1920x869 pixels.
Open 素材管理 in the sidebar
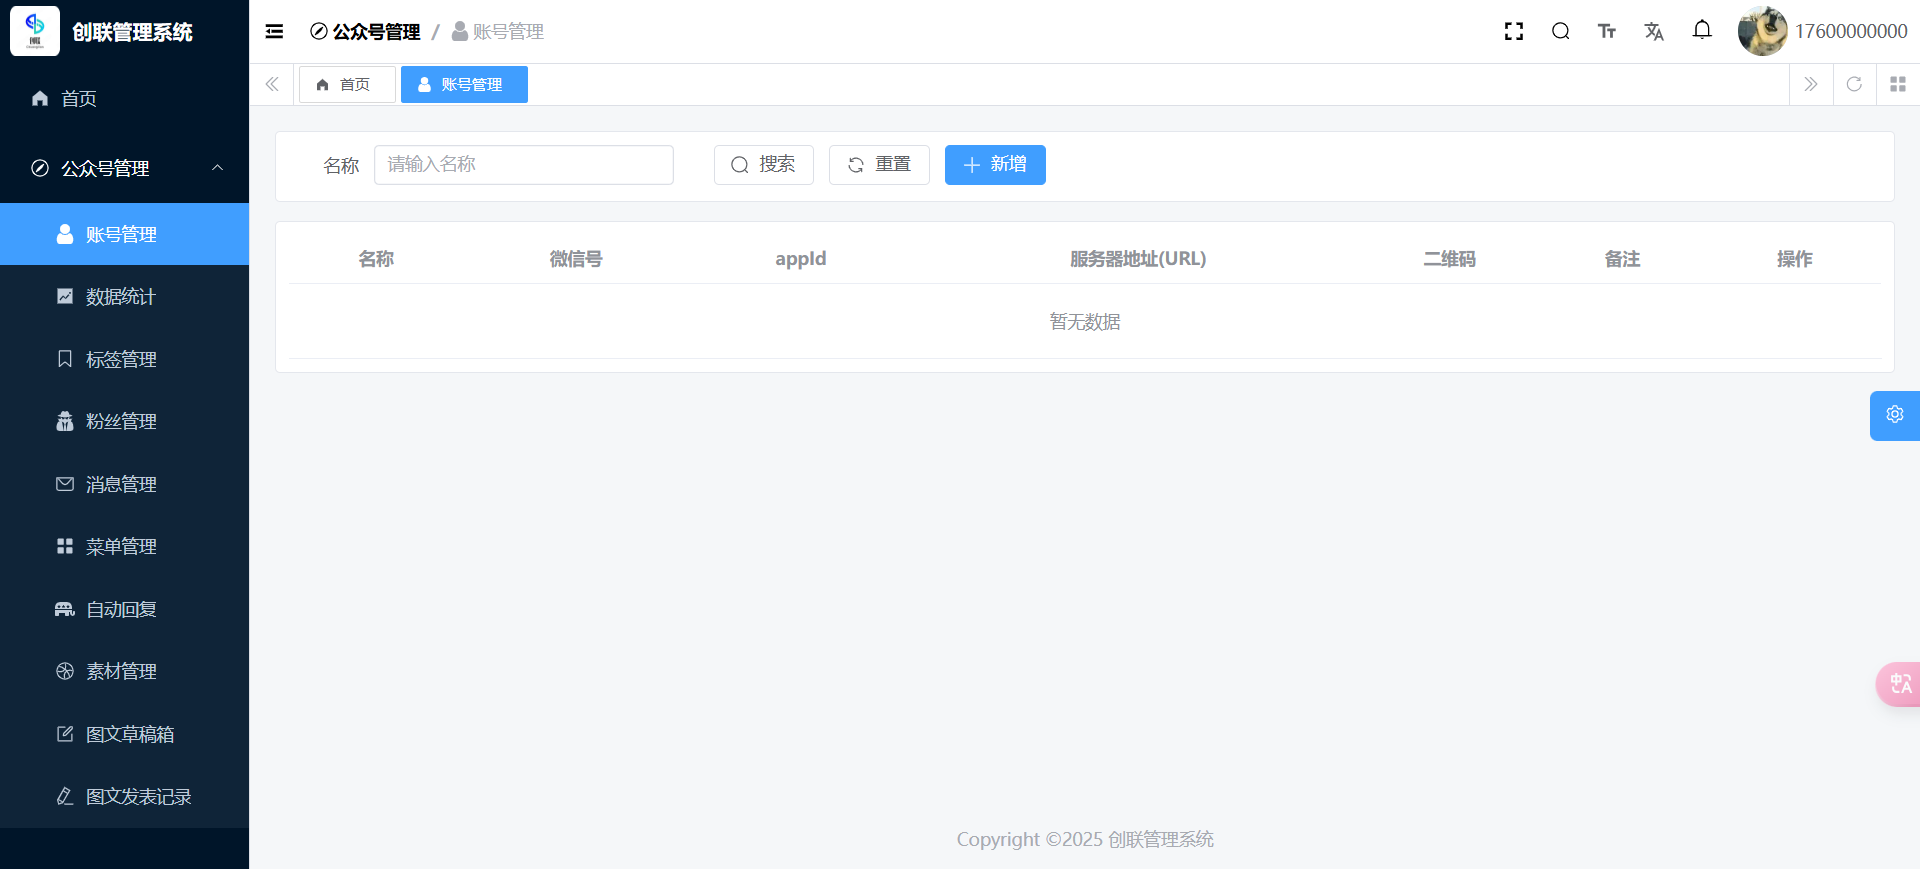tap(124, 672)
